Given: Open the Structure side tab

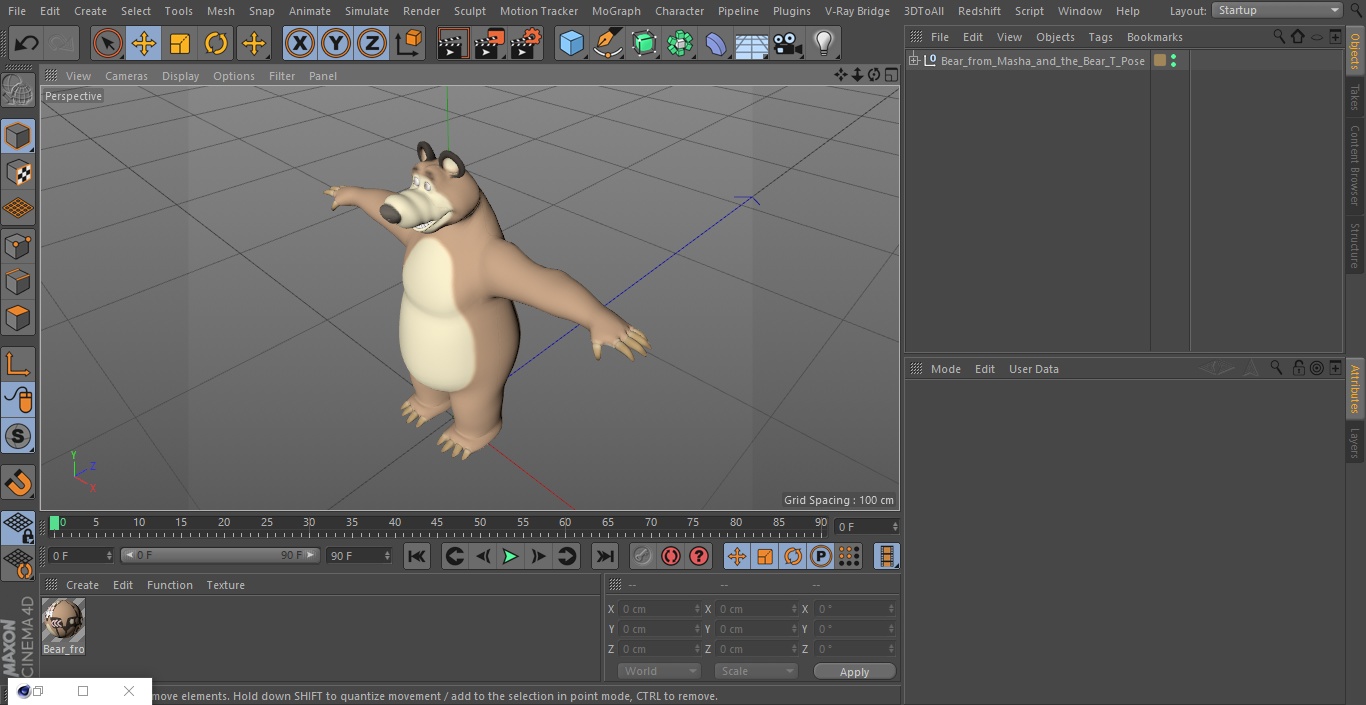Looking at the screenshot, I should tap(1355, 245).
